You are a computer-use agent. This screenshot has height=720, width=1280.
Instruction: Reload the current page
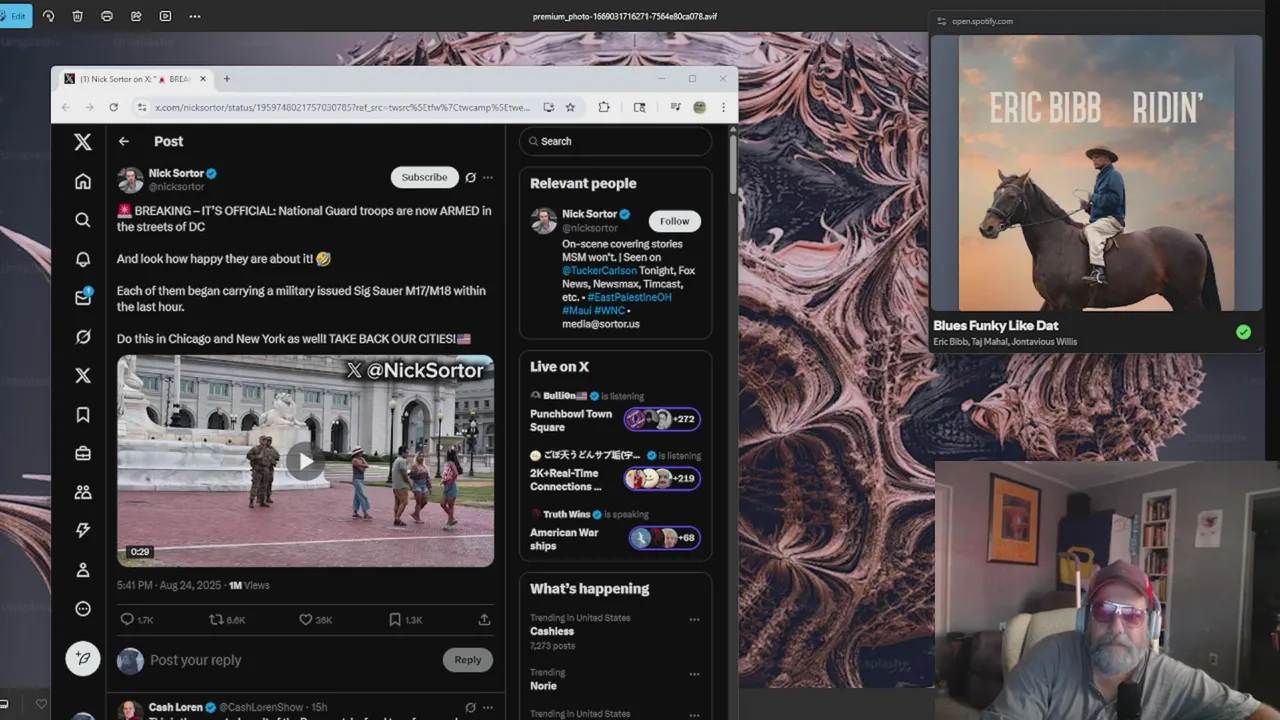click(113, 107)
